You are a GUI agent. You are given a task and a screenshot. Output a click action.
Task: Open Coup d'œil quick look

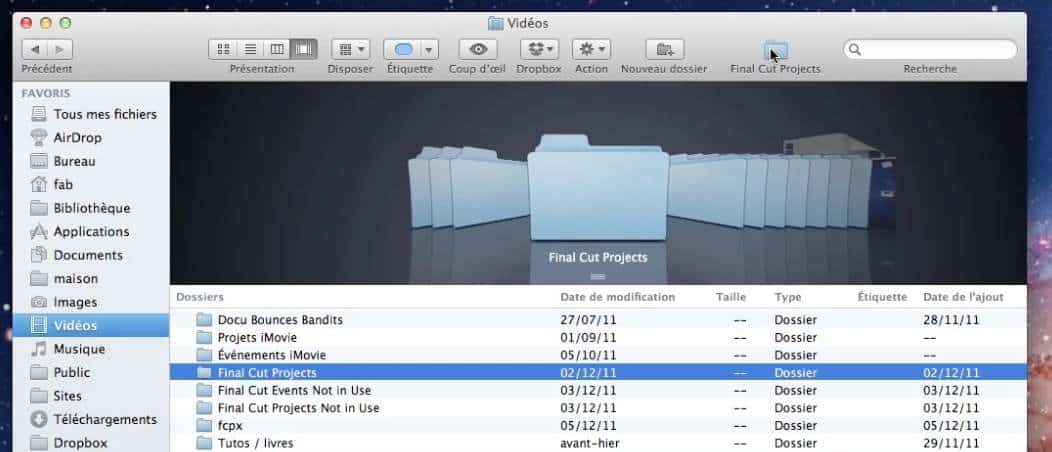tap(477, 49)
